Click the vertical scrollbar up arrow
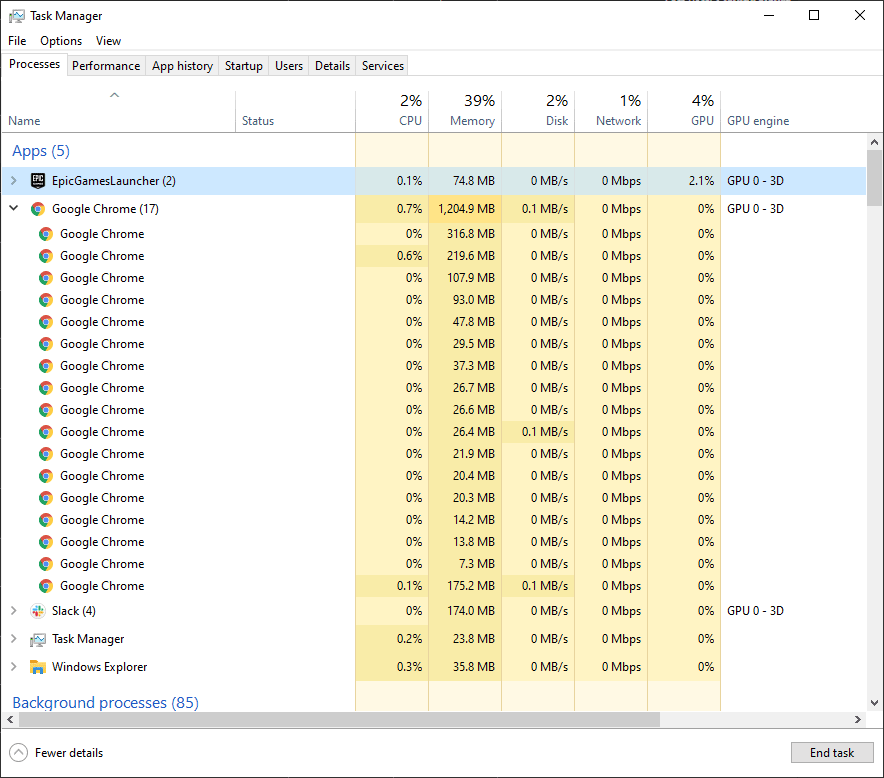The width and height of the screenshot is (884, 778). tap(874, 142)
